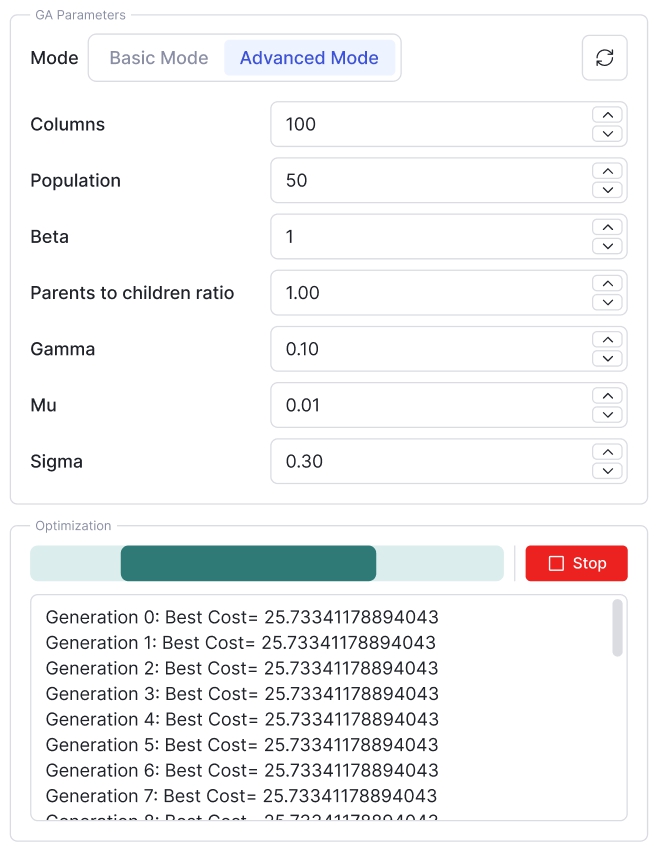Click the Sigma value field

430,461
